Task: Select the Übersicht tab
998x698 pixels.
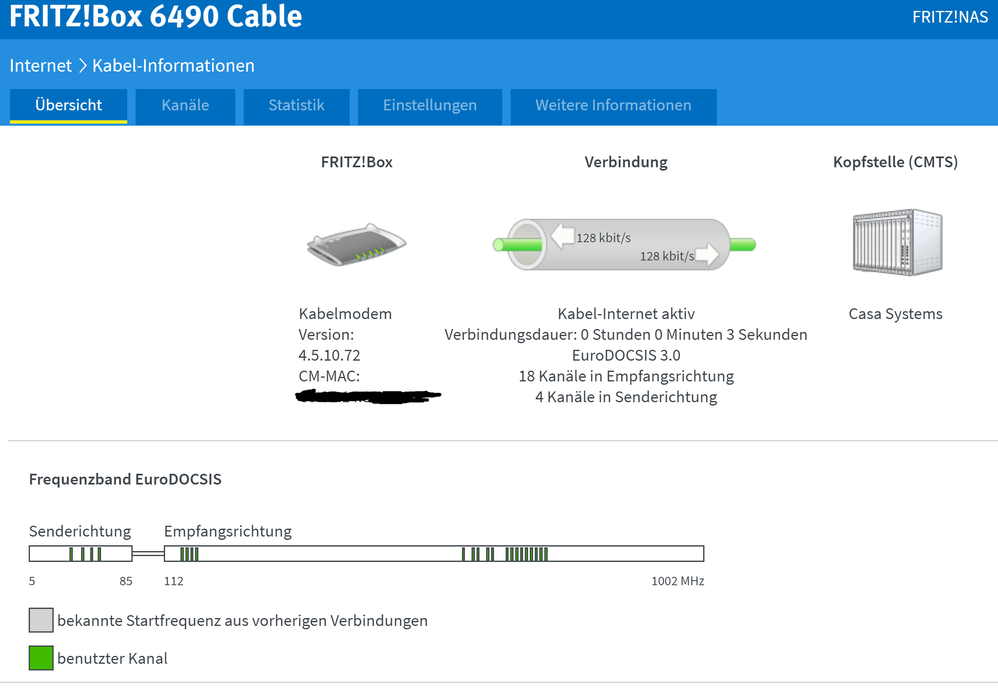Action: click(x=68, y=105)
